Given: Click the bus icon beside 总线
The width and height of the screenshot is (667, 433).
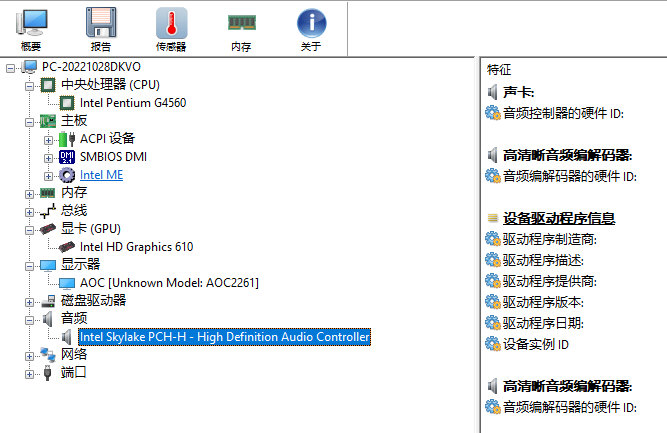Looking at the screenshot, I should coord(48,211).
